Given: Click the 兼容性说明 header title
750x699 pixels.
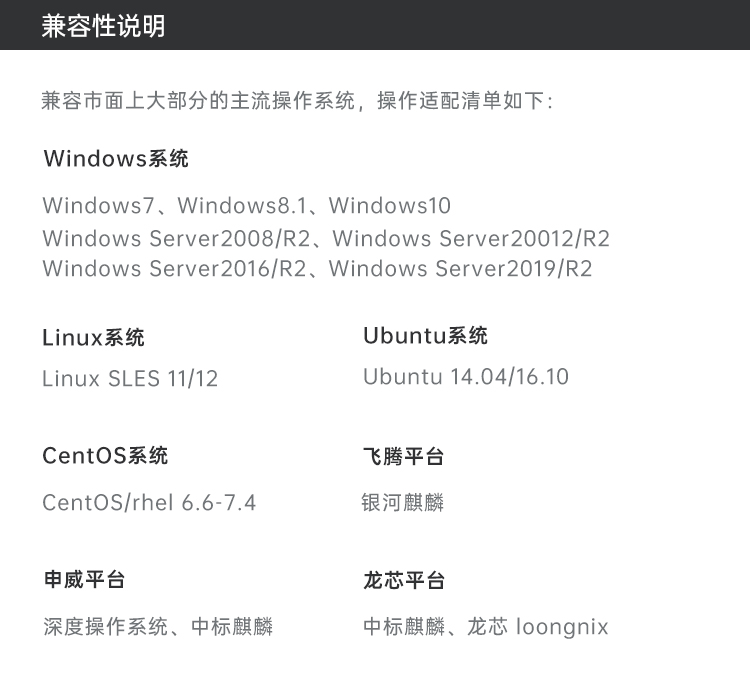Looking at the screenshot, I should (103, 26).
